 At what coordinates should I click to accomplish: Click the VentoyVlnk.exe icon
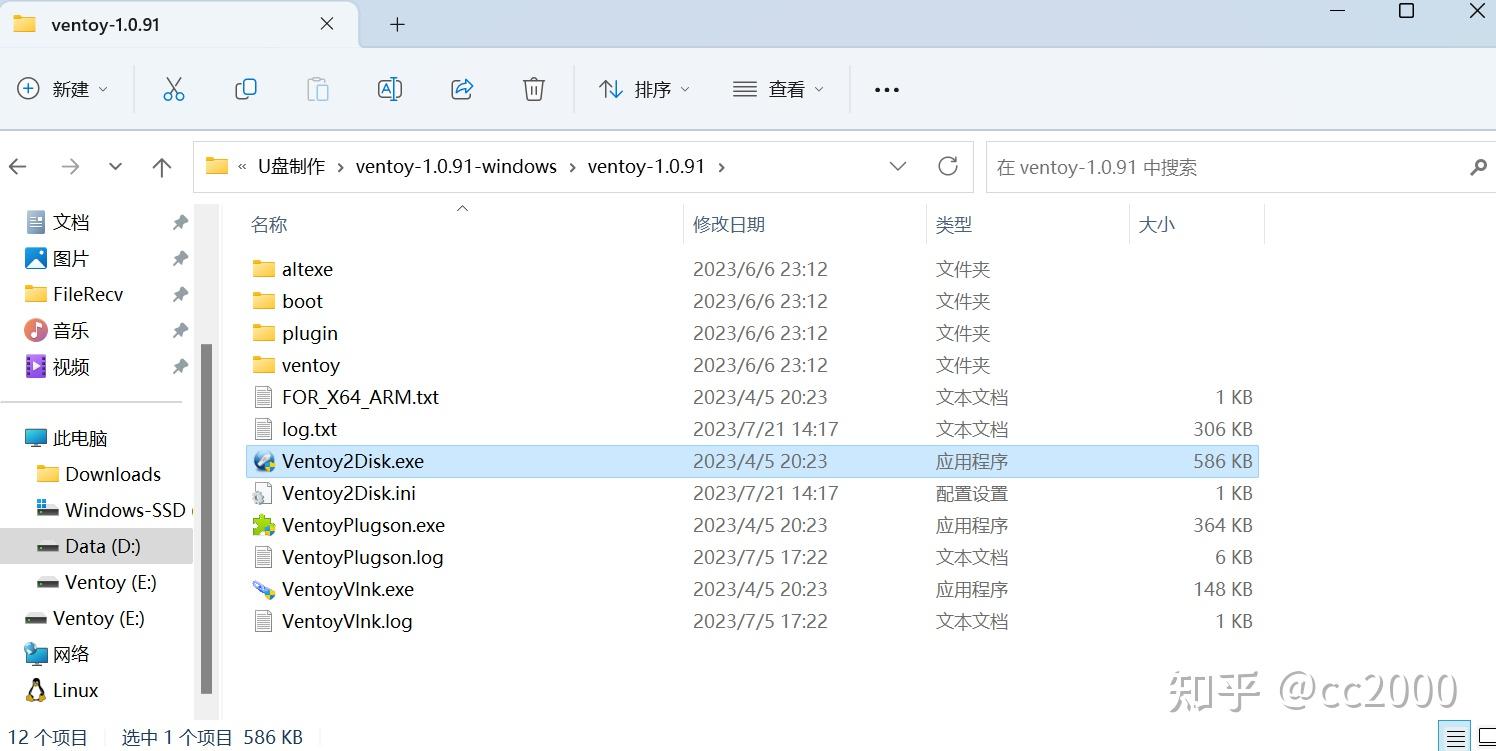pyautogui.click(x=264, y=589)
